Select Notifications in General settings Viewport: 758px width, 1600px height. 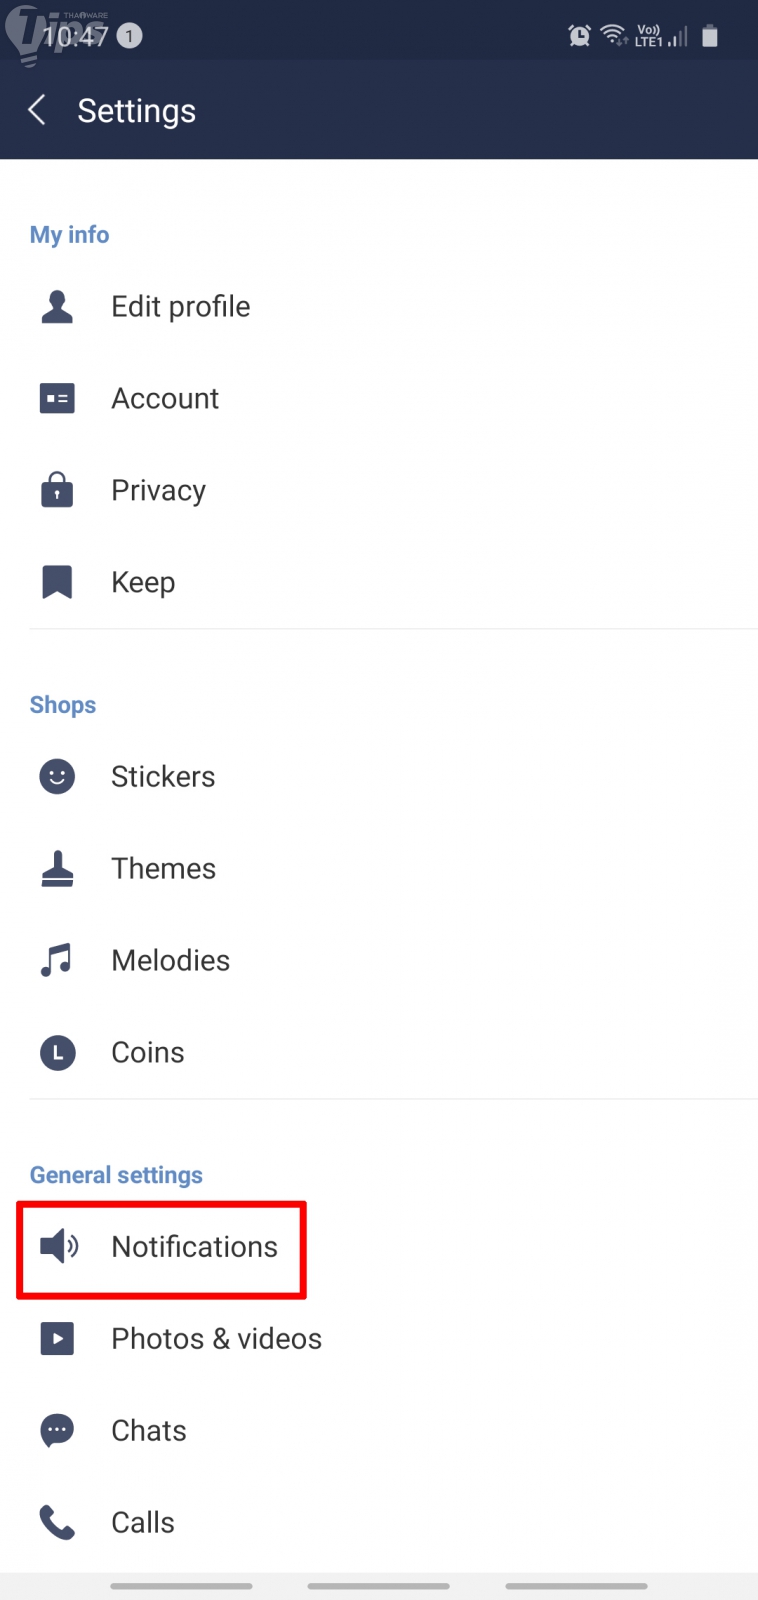(194, 1247)
